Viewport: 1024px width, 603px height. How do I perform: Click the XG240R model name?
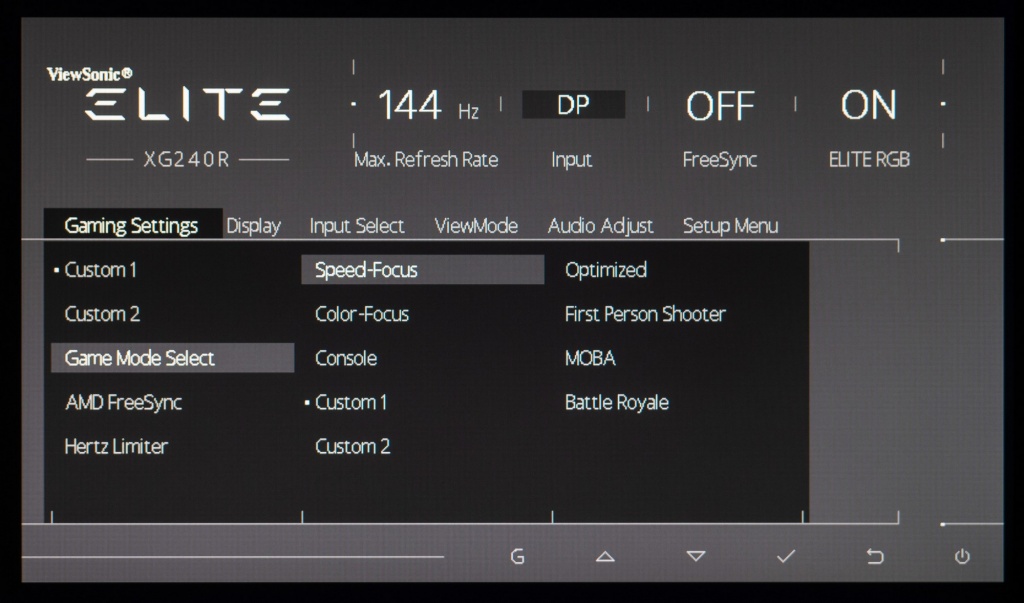pos(187,160)
